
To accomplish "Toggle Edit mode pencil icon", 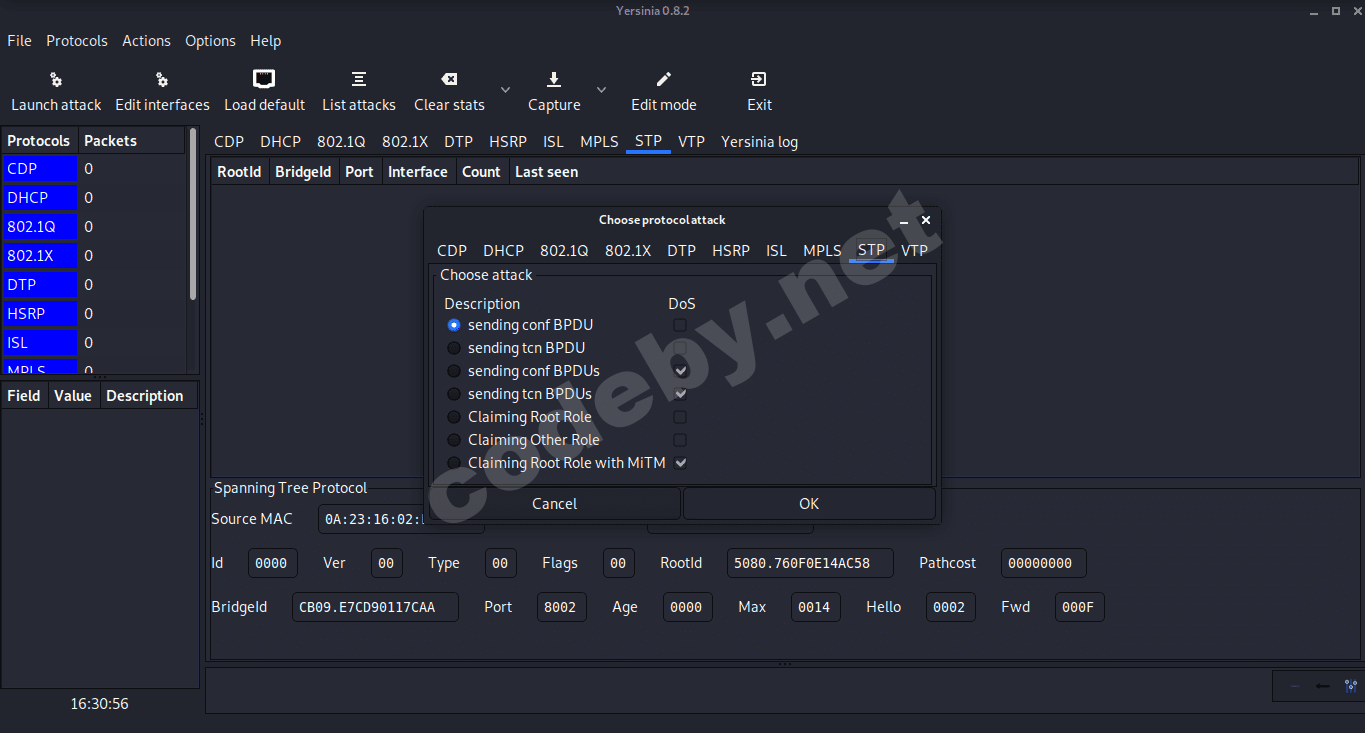I will (x=663, y=80).
